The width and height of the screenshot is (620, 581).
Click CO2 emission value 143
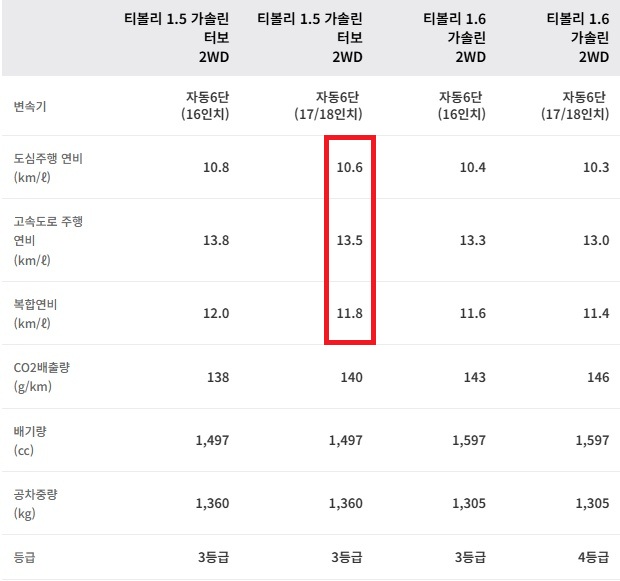(x=474, y=377)
